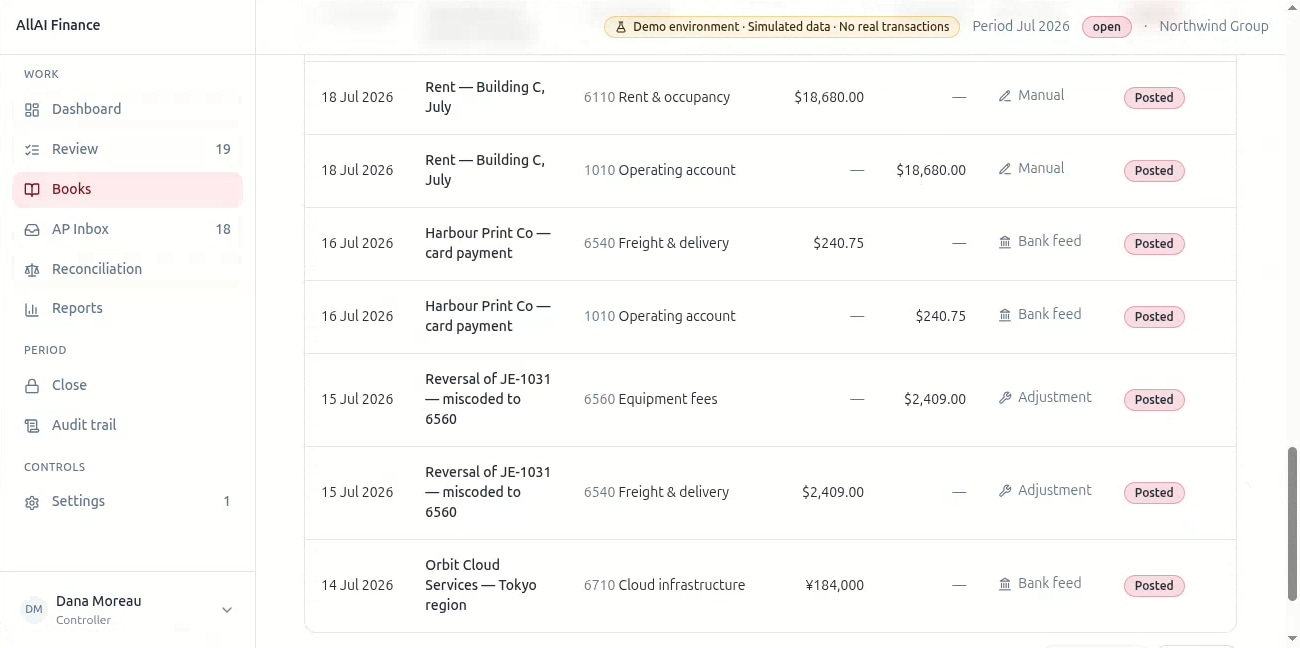Click the Dashboard grid icon
Screen dimensions: 1300x648
pos(32,110)
